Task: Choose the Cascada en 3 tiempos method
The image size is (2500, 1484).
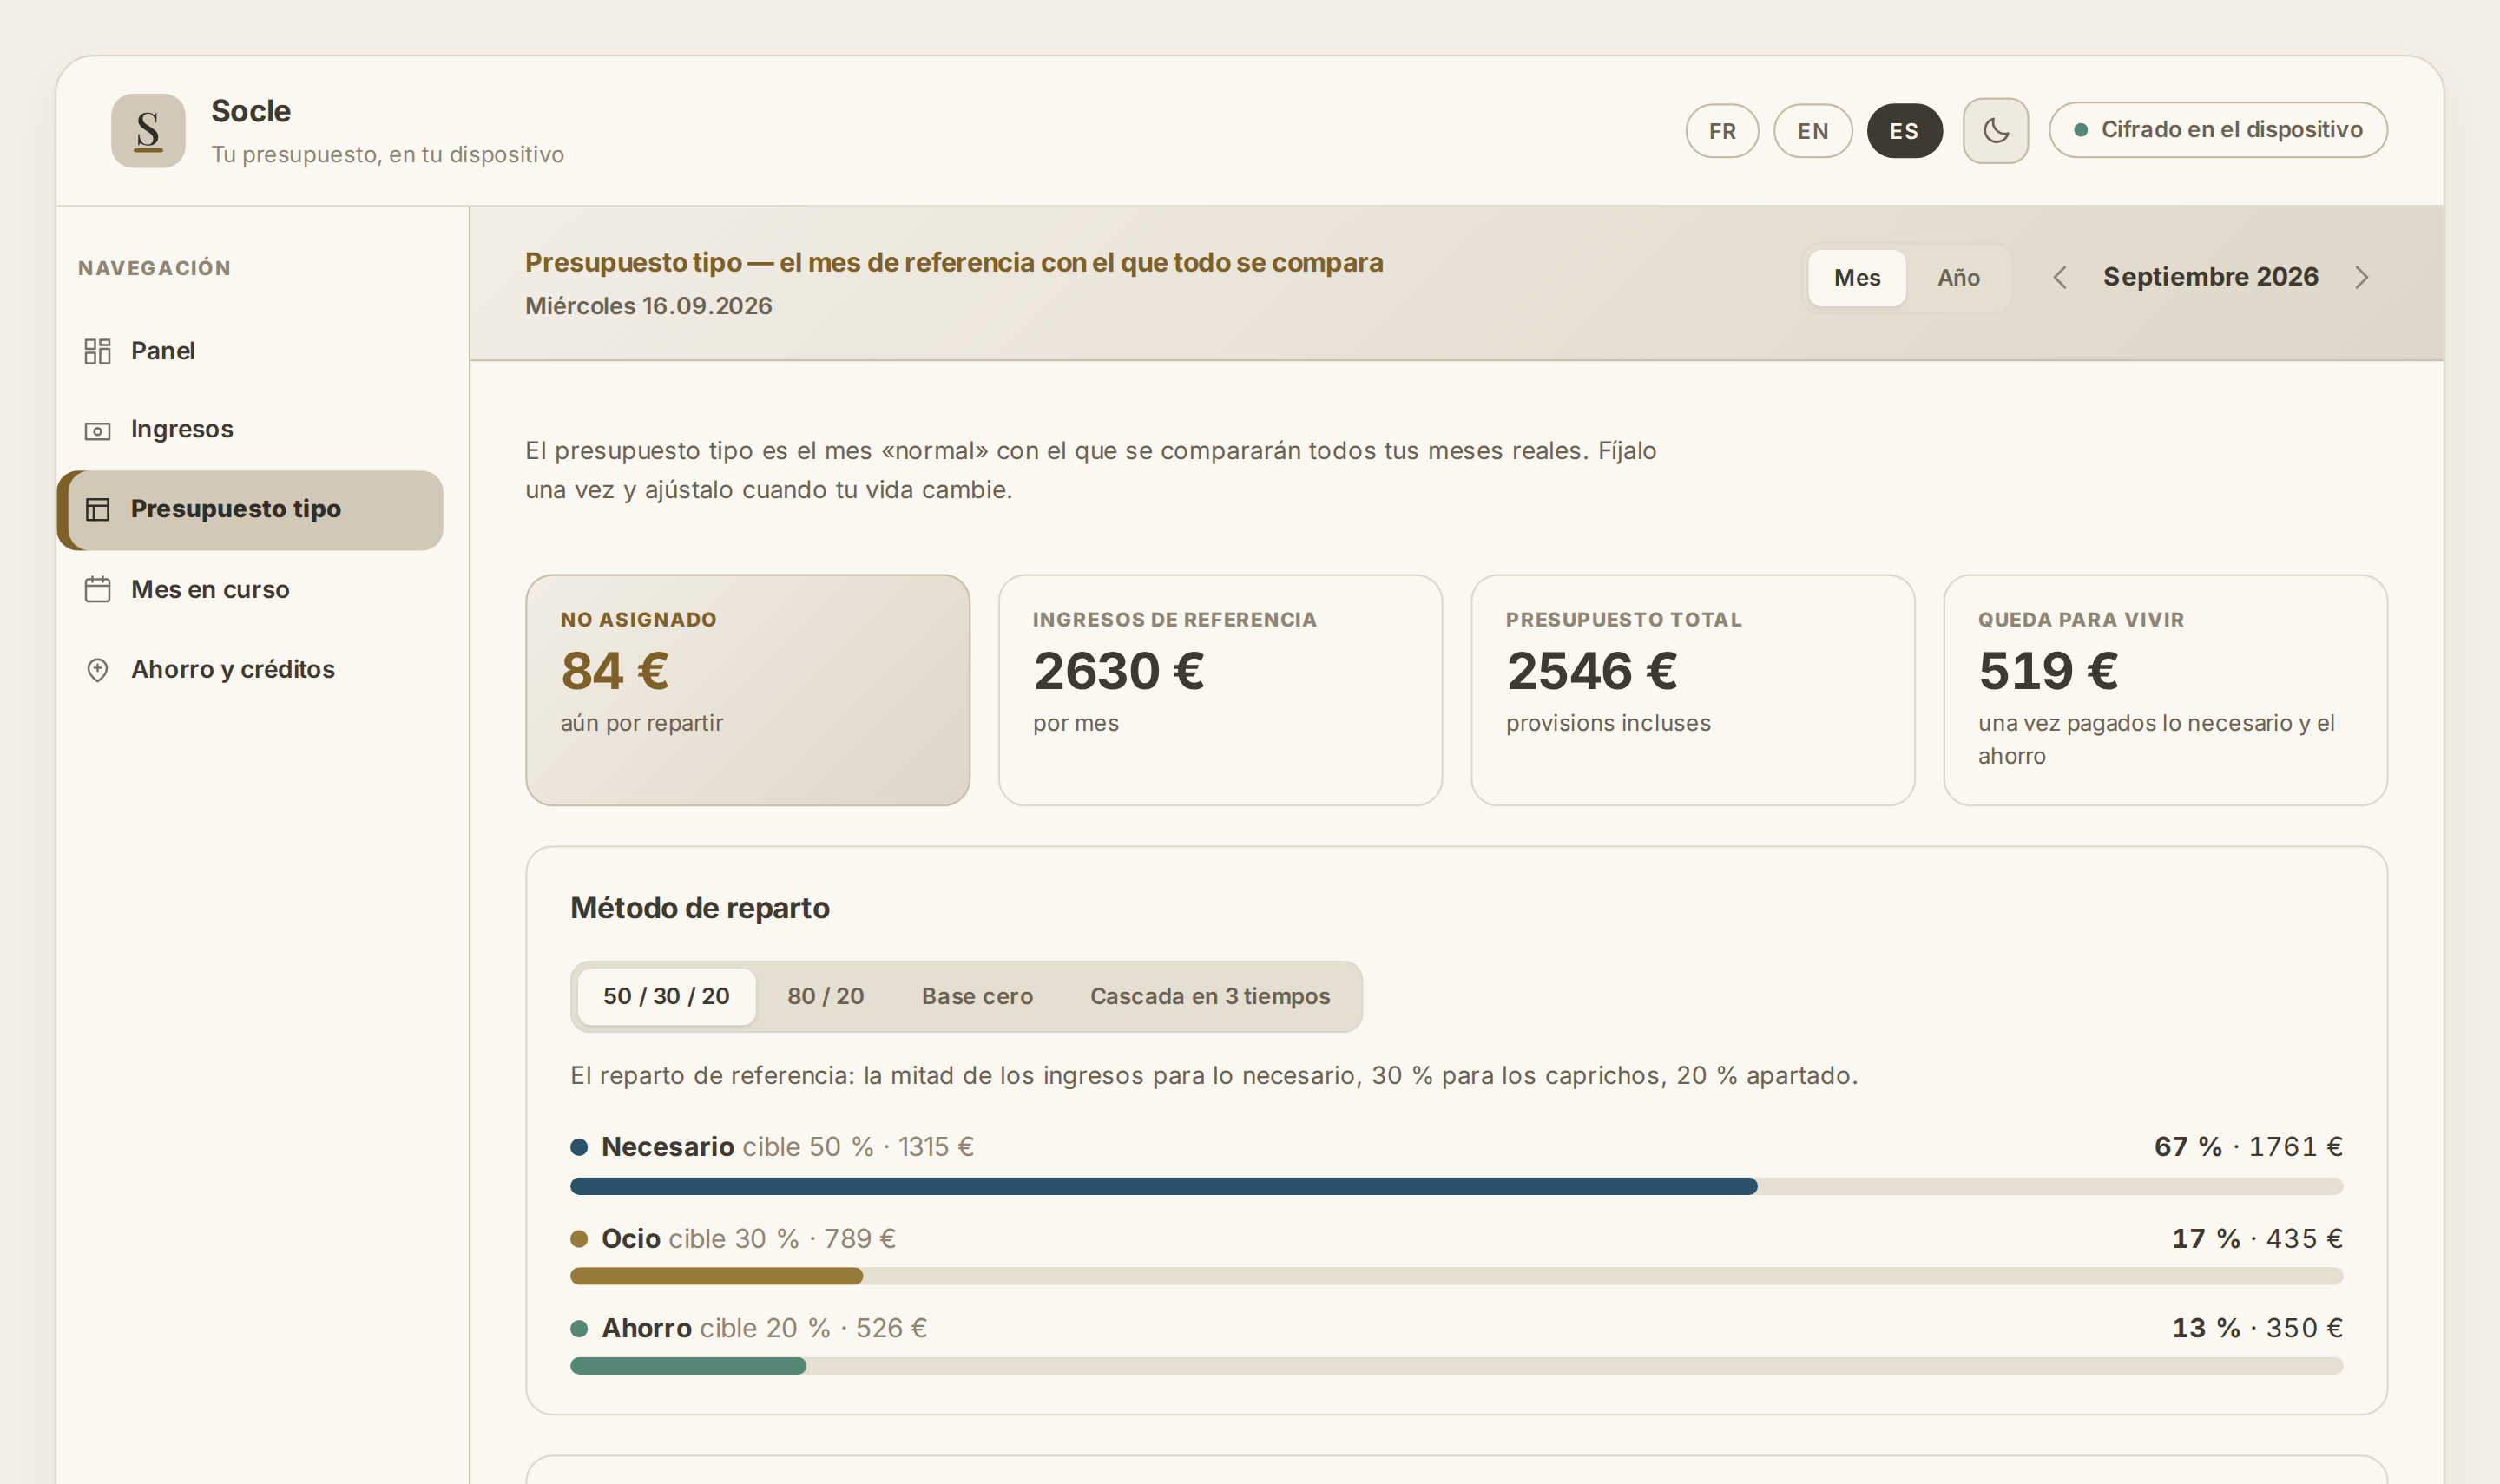Action: tap(1209, 996)
